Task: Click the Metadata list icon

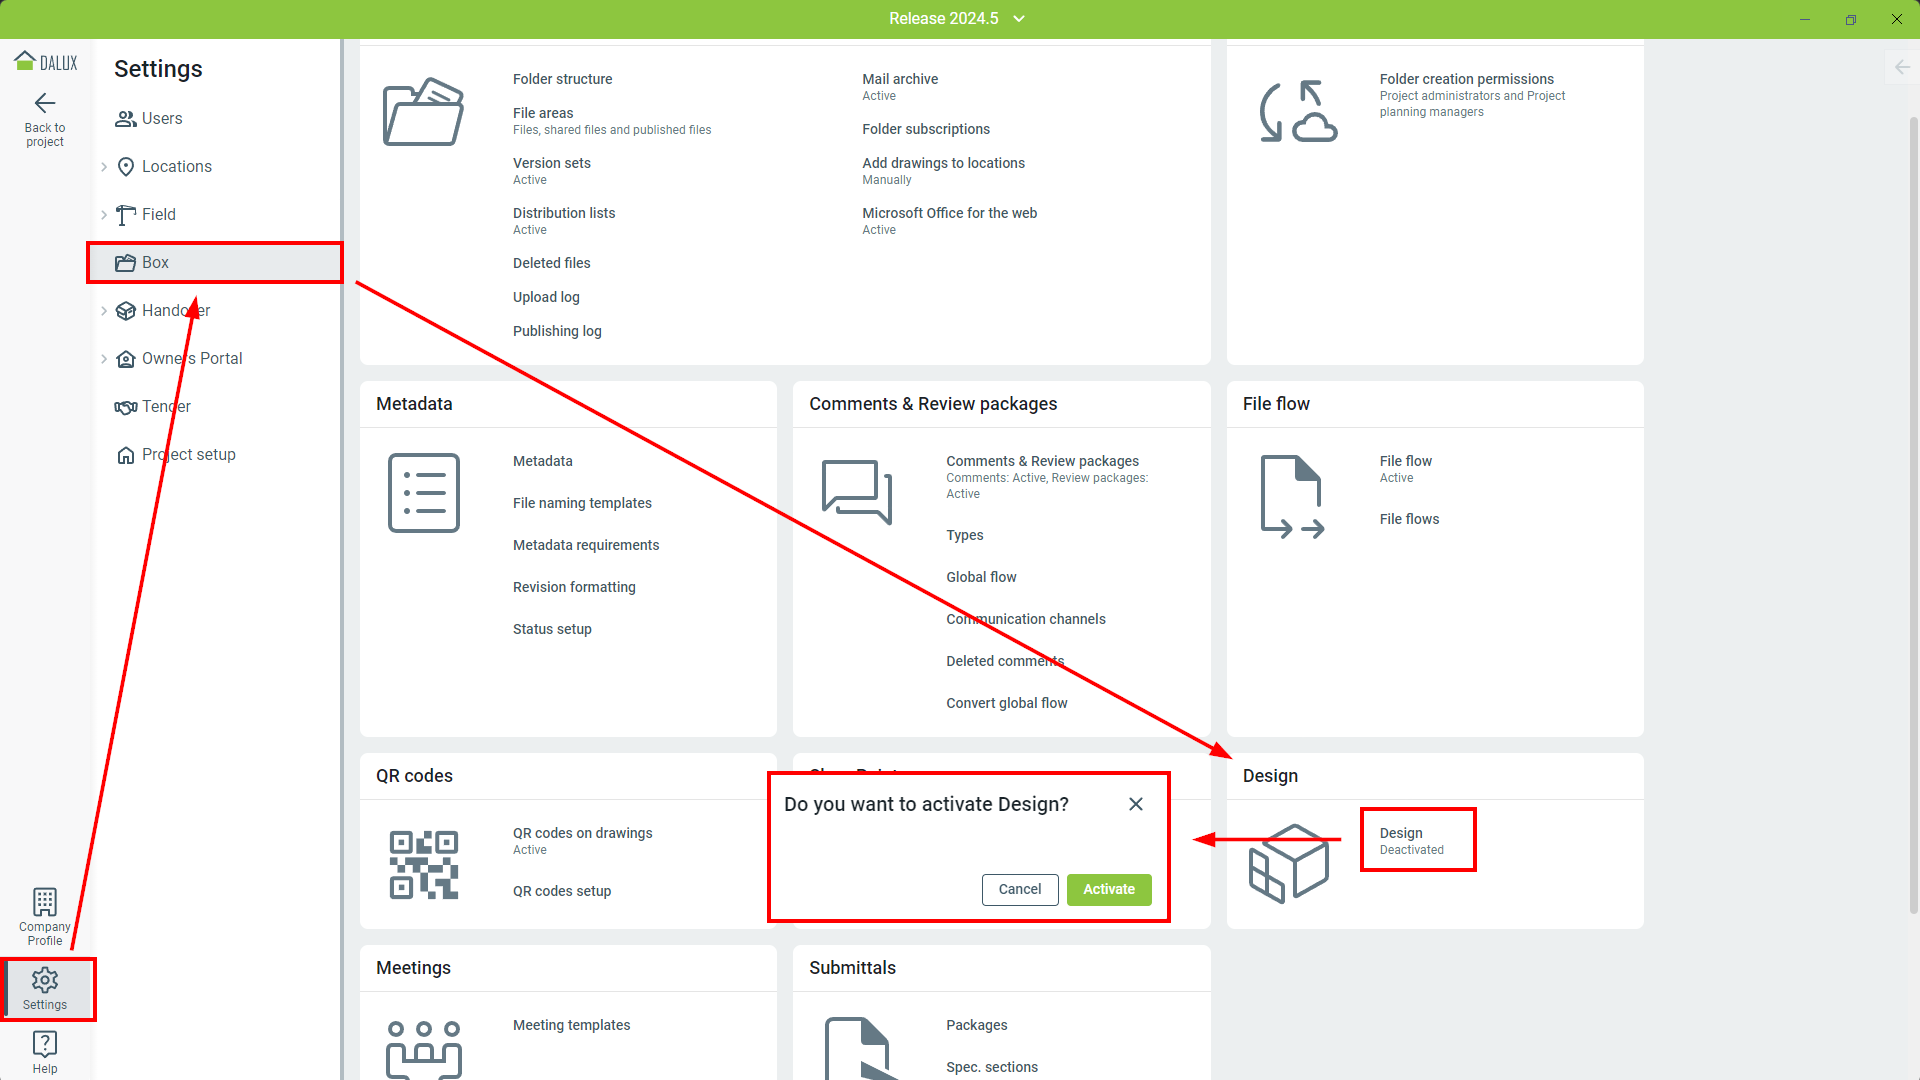Action: pyautogui.click(x=423, y=492)
